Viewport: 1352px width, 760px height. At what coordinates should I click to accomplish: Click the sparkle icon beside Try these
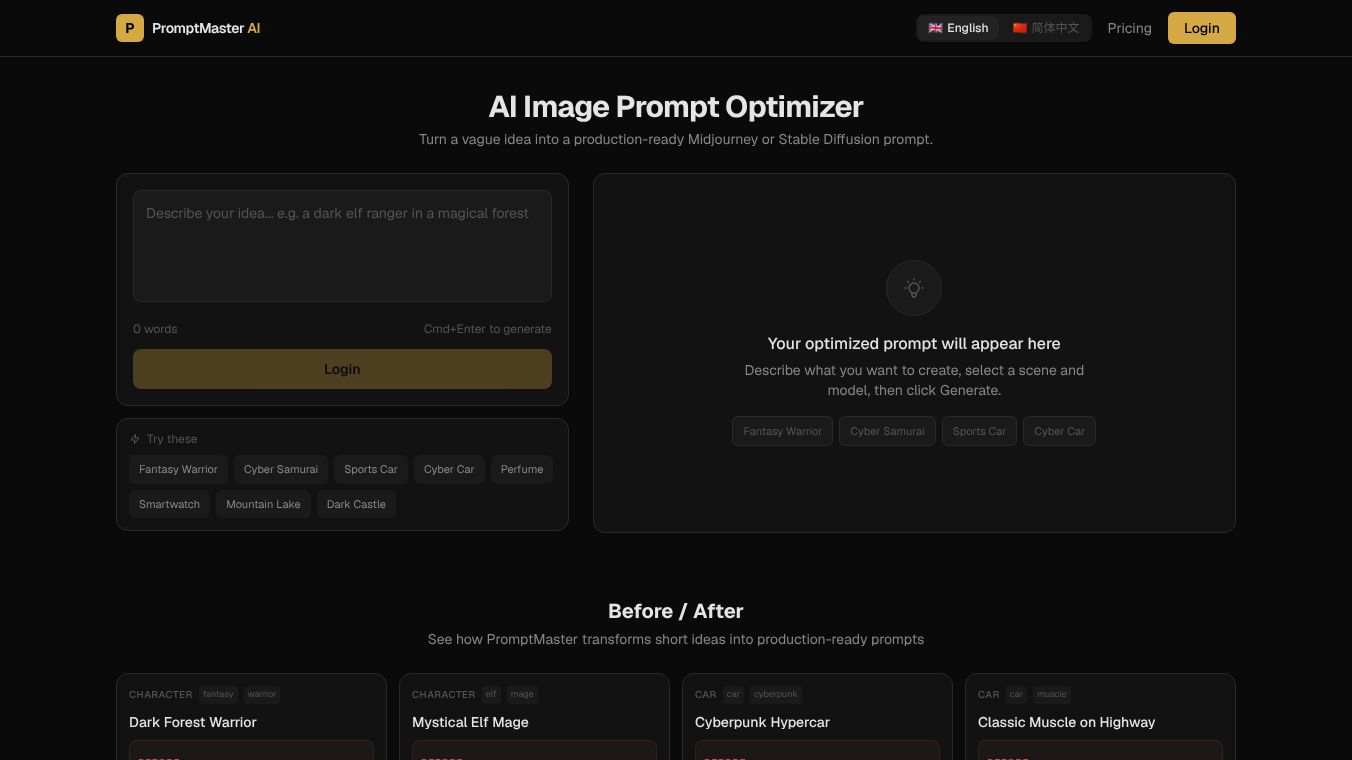(x=135, y=439)
